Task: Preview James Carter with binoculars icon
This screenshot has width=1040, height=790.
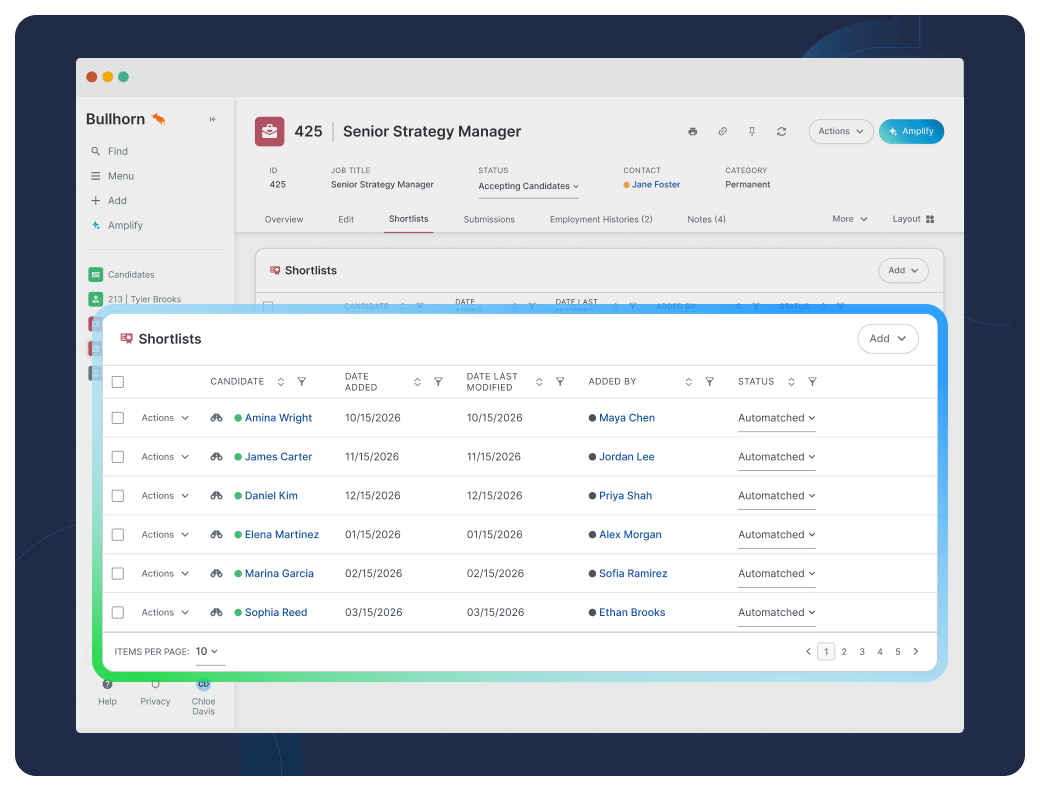Action: click(x=216, y=457)
